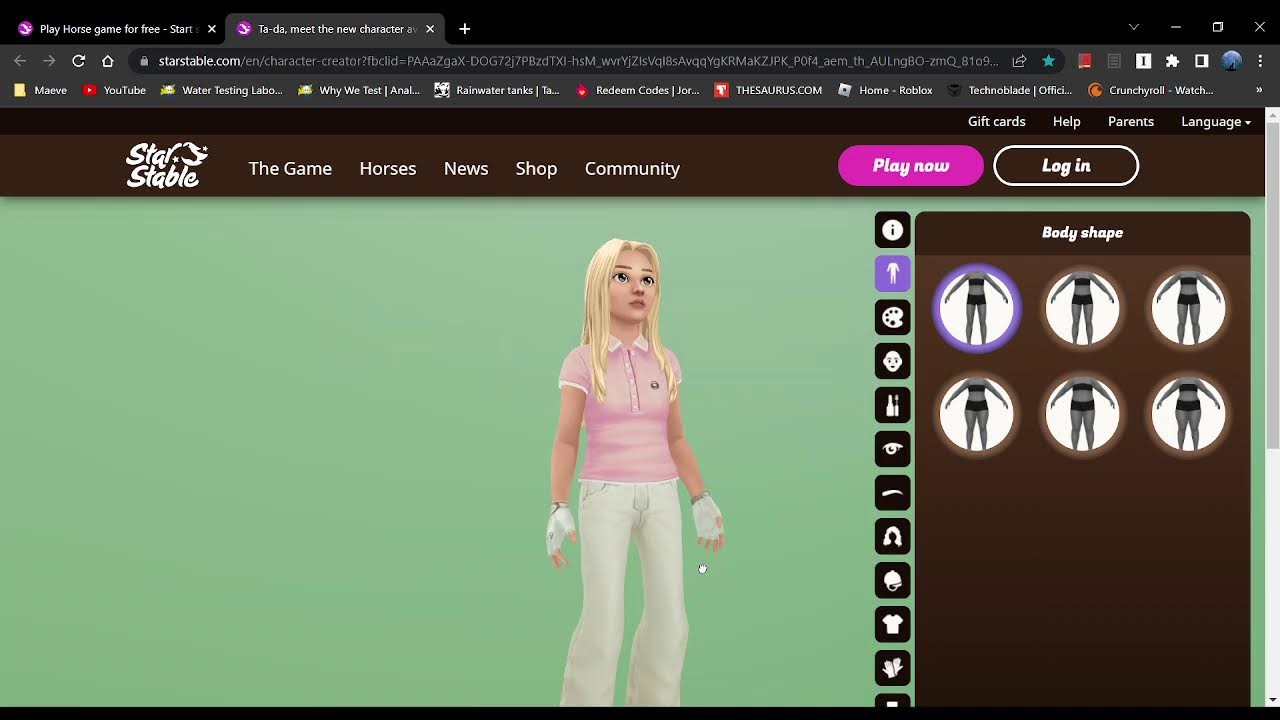The height and width of the screenshot is (720, 1280).
Task: Click the bookmark star icon
Action: [1048, 61]
